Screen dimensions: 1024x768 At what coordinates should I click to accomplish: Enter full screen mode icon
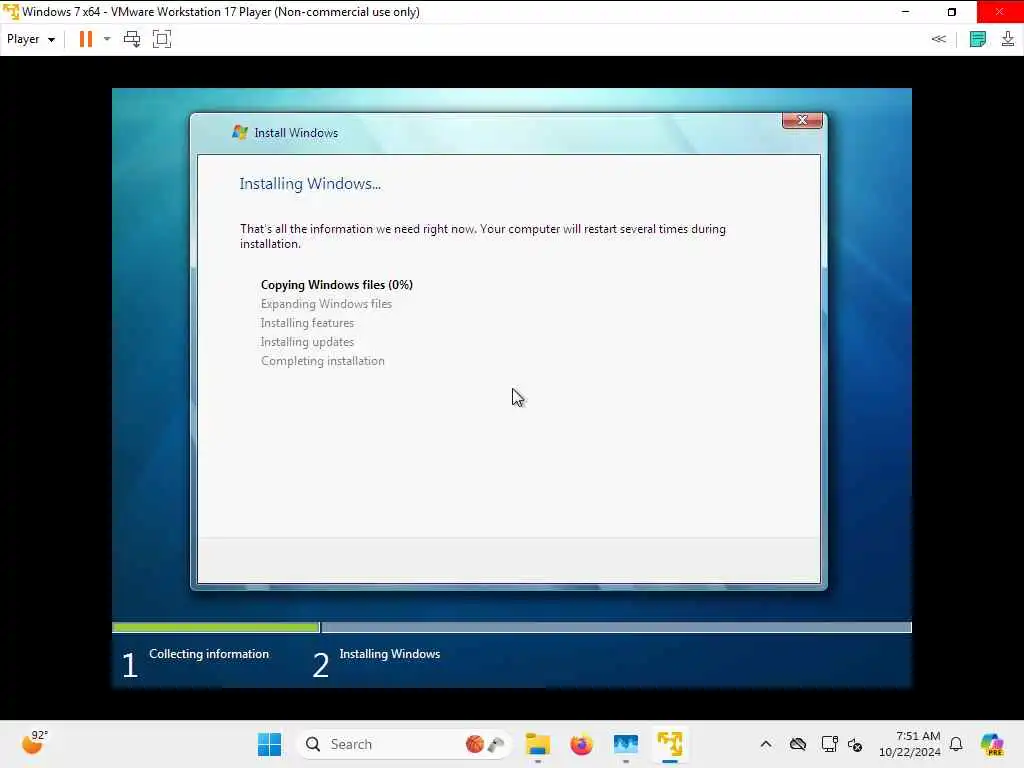(162, 39)
